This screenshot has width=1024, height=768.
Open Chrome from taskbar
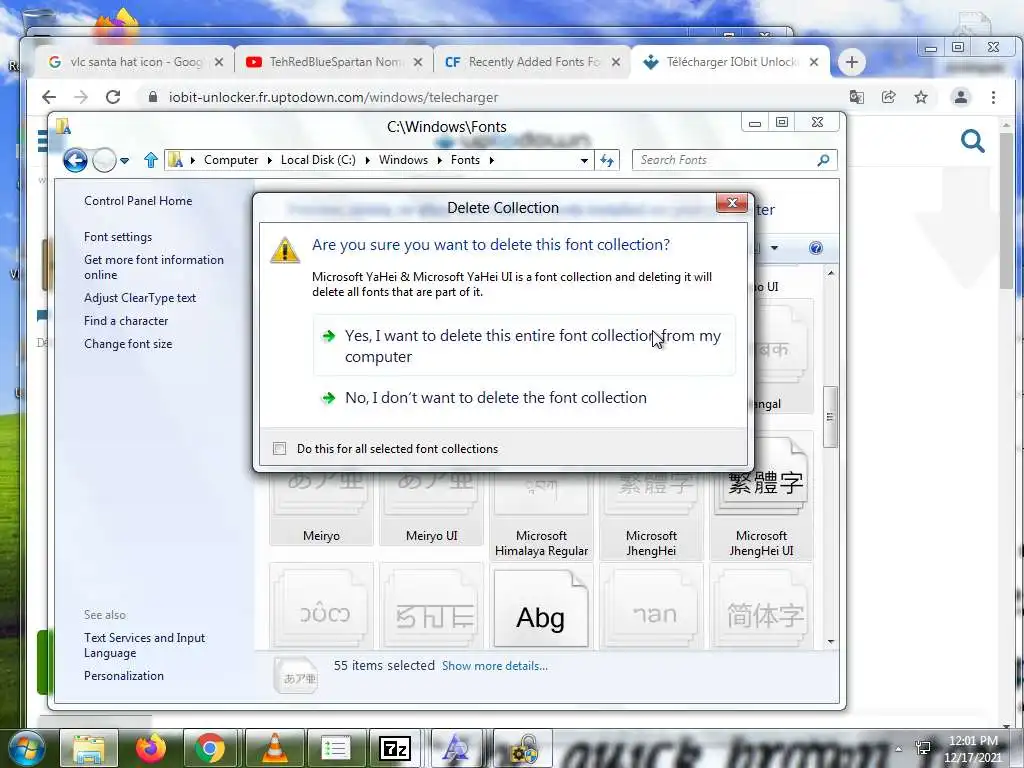click(210, 749)
